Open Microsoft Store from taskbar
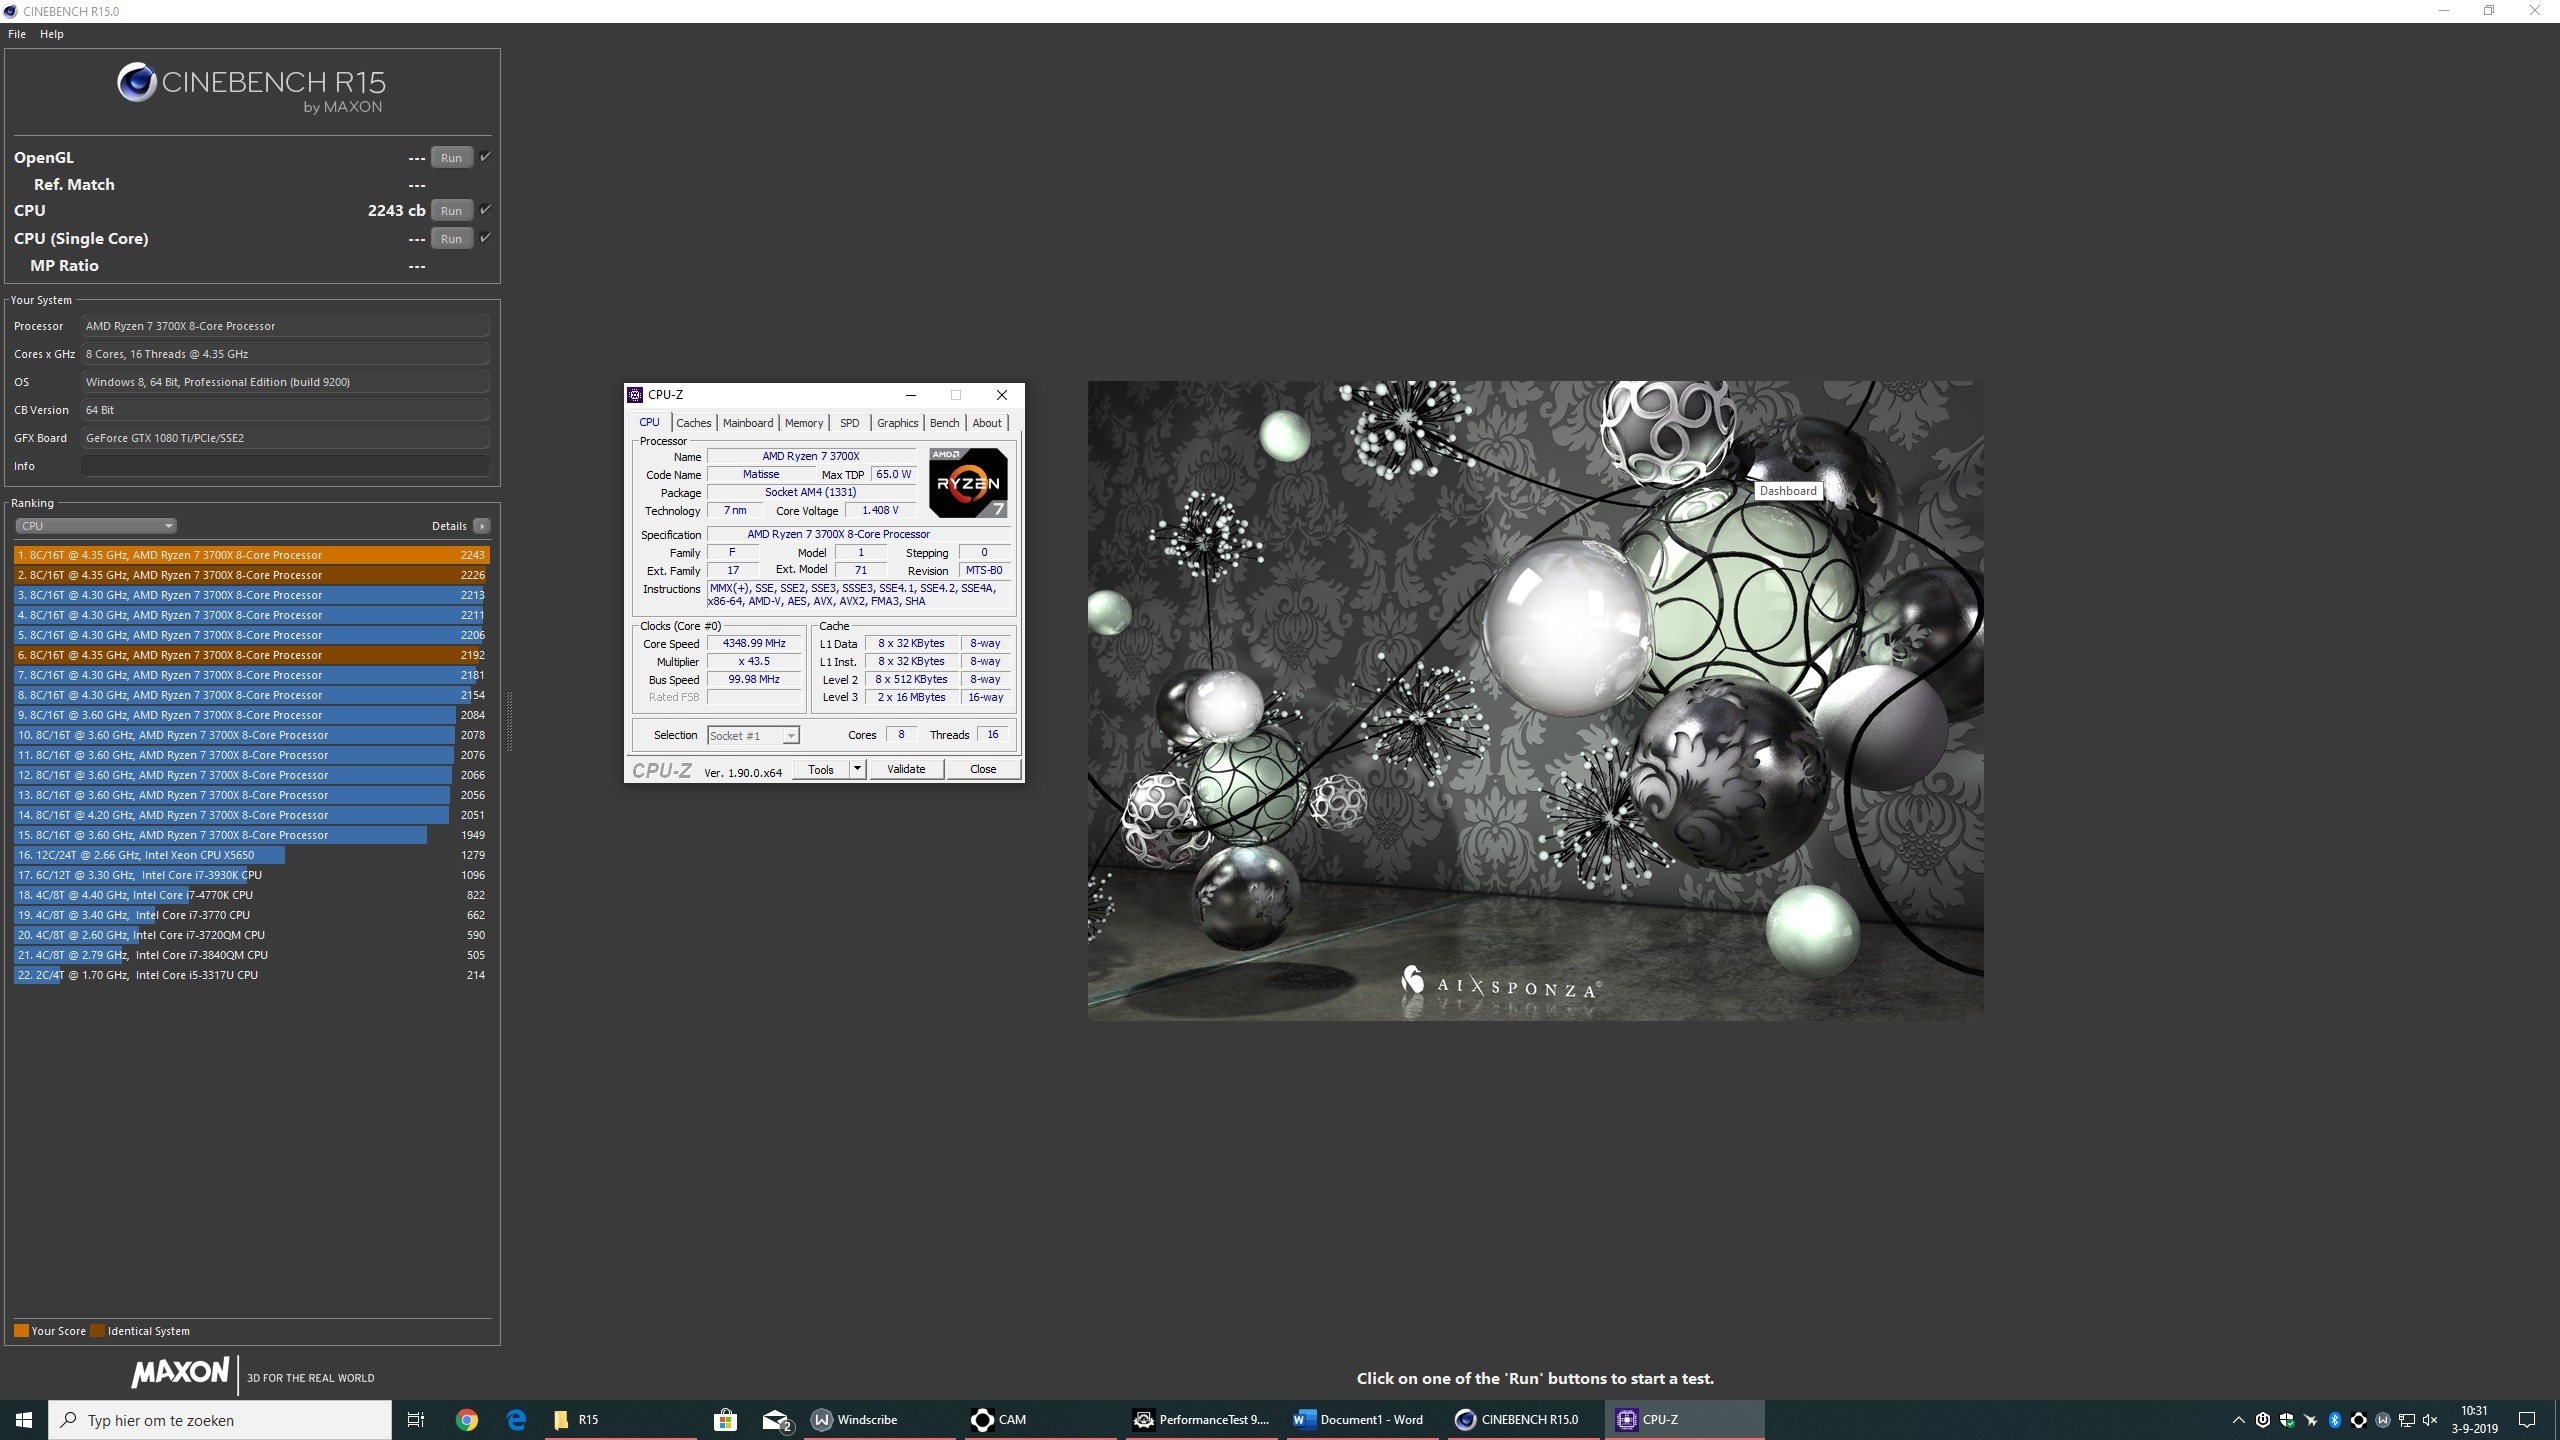Viewport: 2560px width, 1440px height. point(726,1420)
